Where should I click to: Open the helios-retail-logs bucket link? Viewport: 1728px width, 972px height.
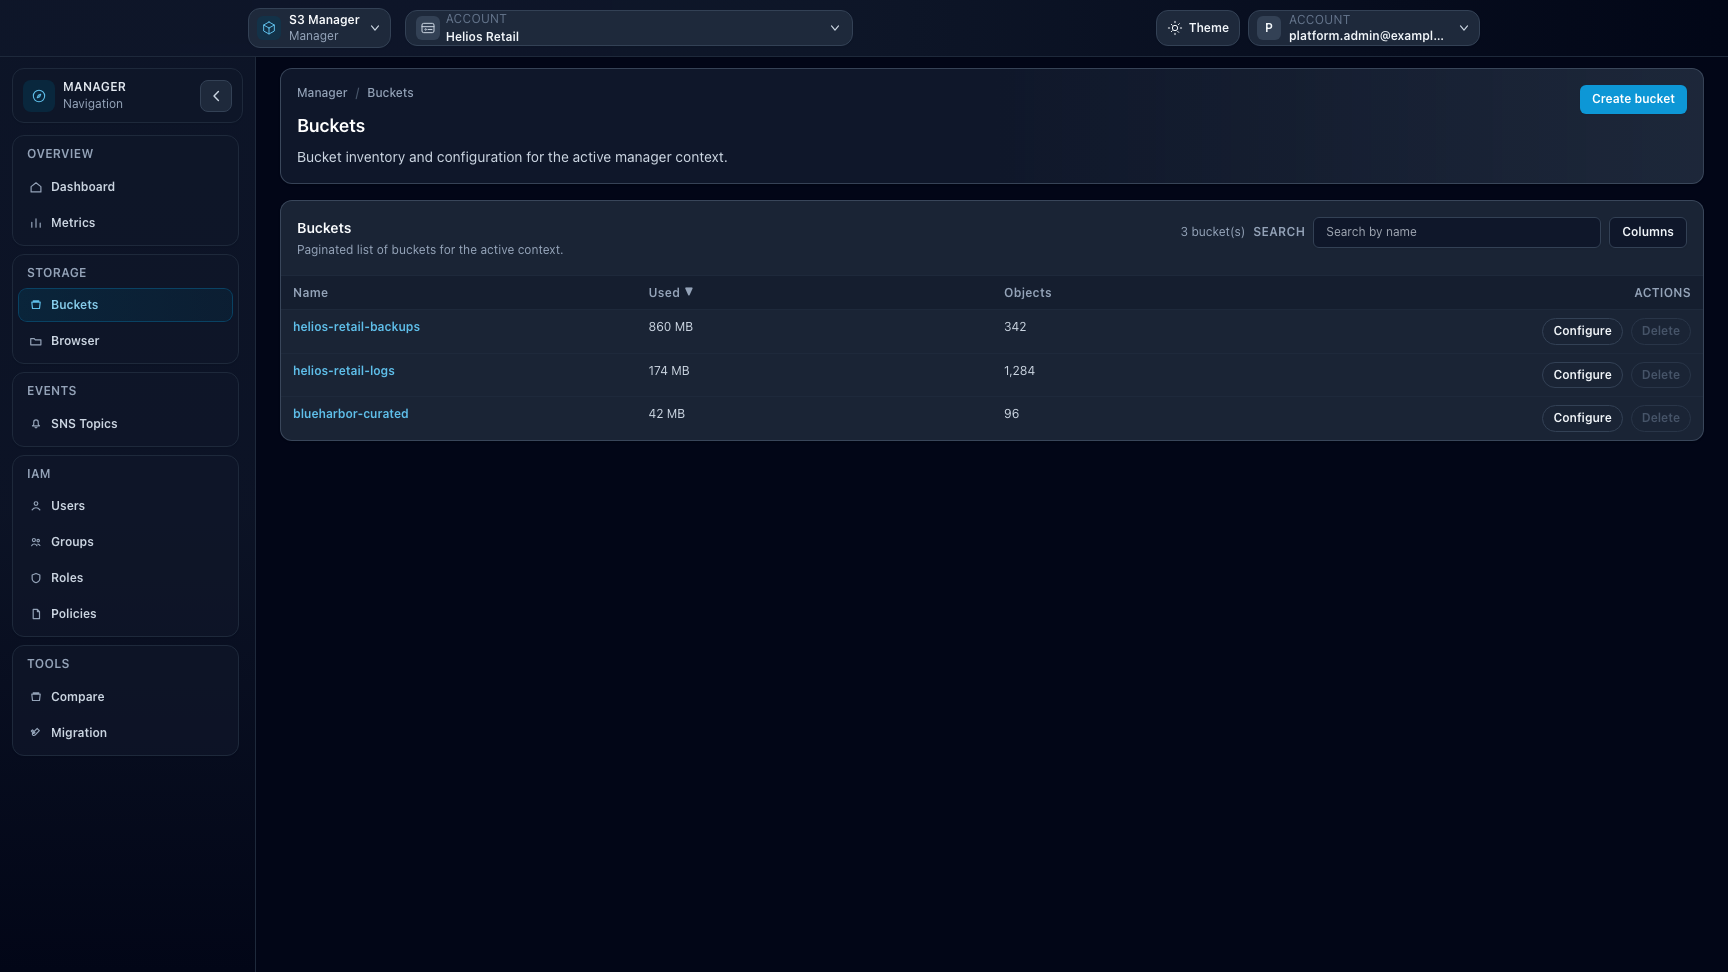pyautogui.click(x=343, y=370)
